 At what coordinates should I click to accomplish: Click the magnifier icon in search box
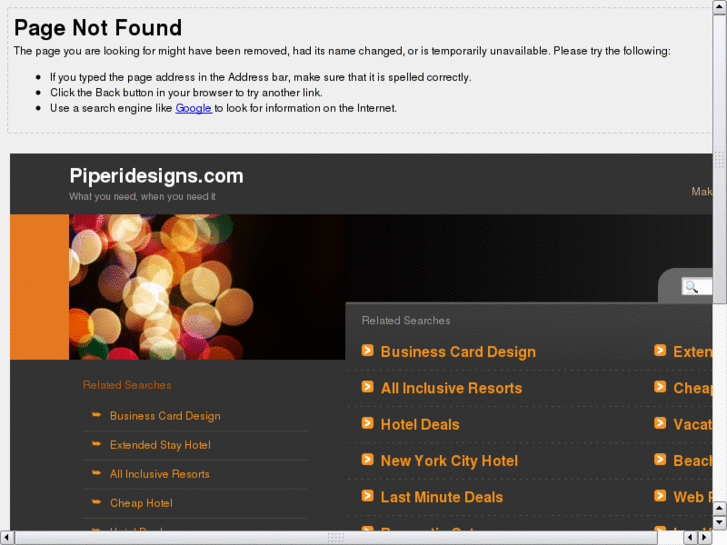691,287
